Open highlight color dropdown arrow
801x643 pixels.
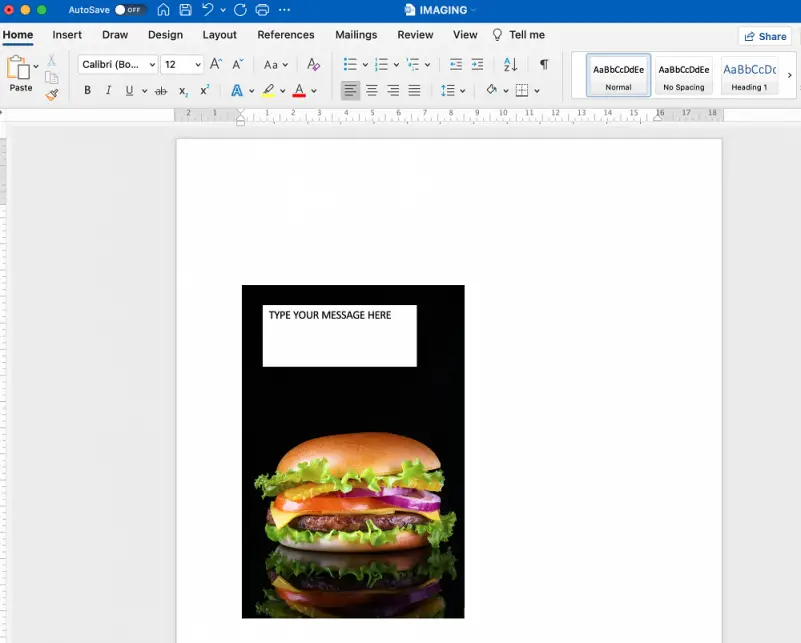(282, 91)
